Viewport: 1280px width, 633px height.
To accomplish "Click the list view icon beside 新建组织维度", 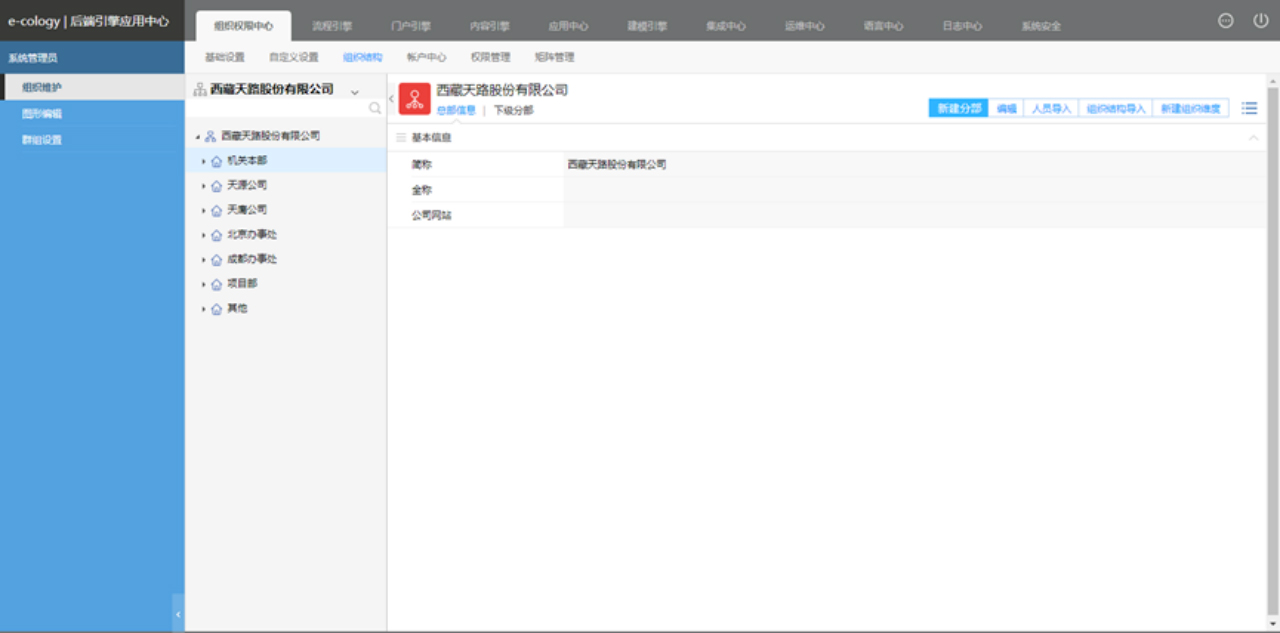I will click(x=1249, y=108).
